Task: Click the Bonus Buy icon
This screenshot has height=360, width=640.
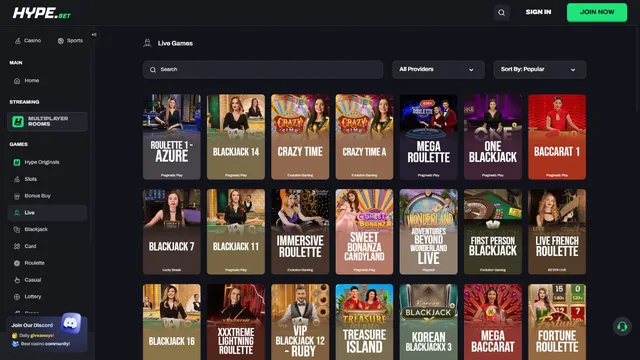Action: 17,196
